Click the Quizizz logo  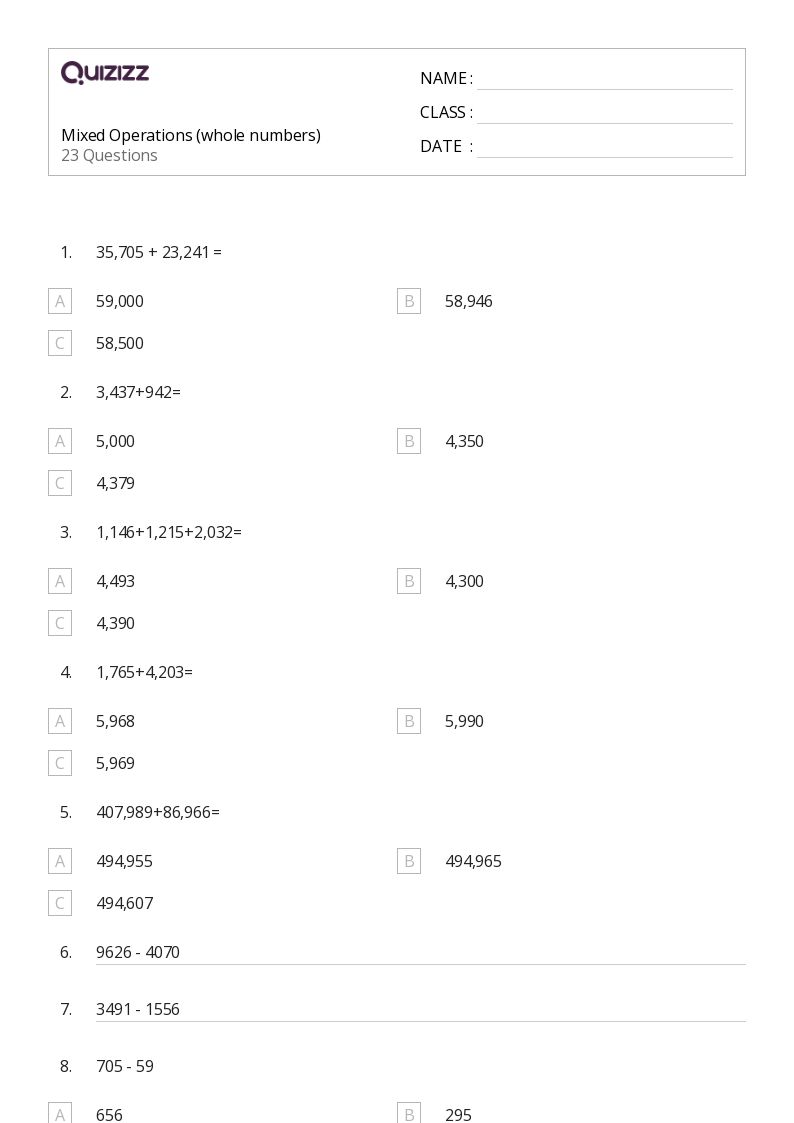point(105,72)
